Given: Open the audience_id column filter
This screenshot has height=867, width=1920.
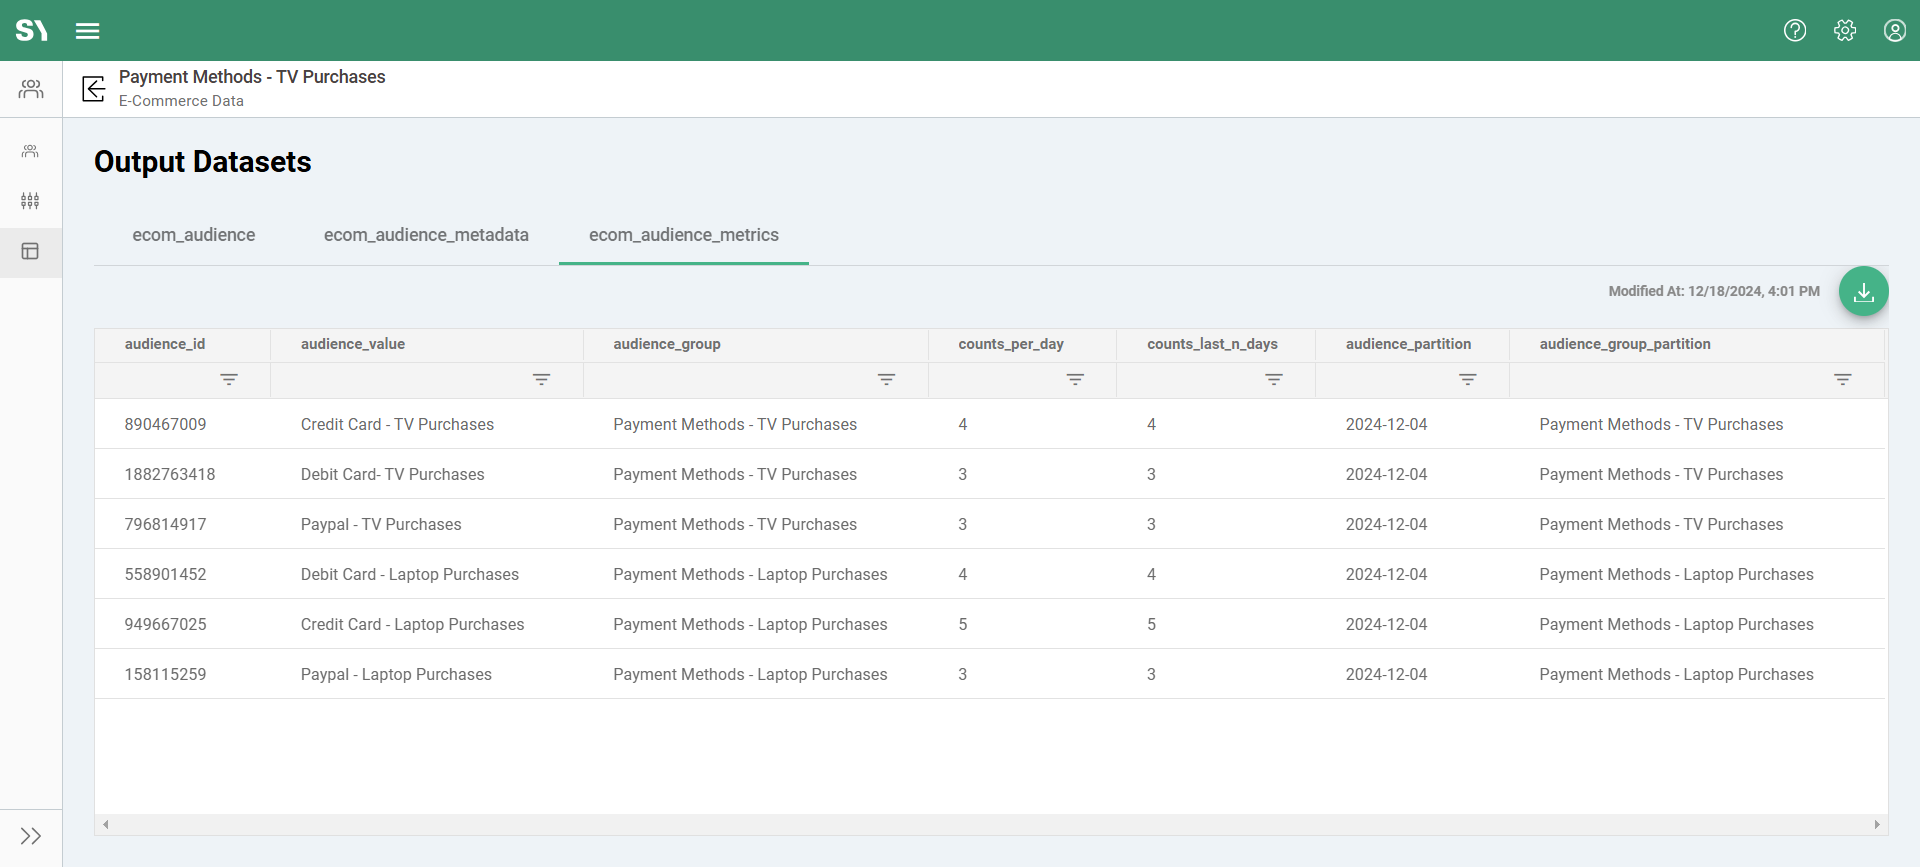Looking at the screenshot, I should 229,380.
